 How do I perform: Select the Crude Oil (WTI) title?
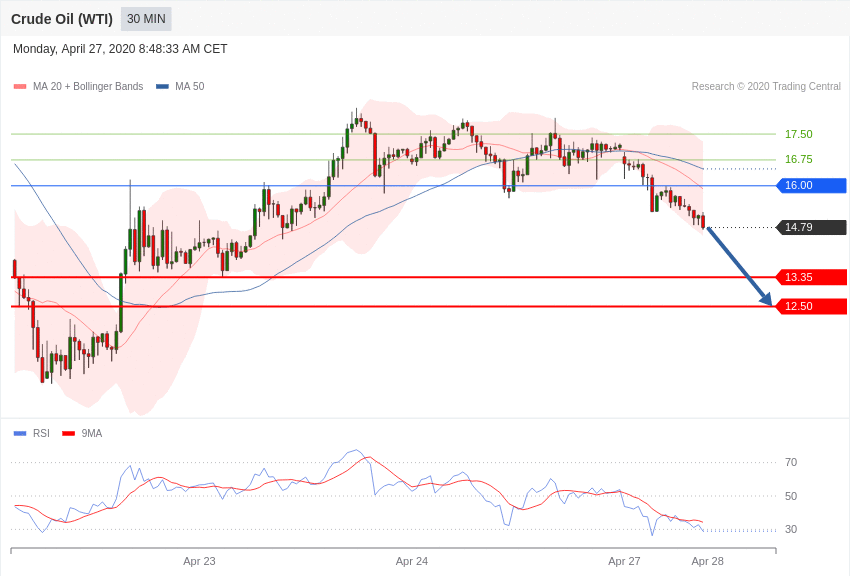pos(62,19)
